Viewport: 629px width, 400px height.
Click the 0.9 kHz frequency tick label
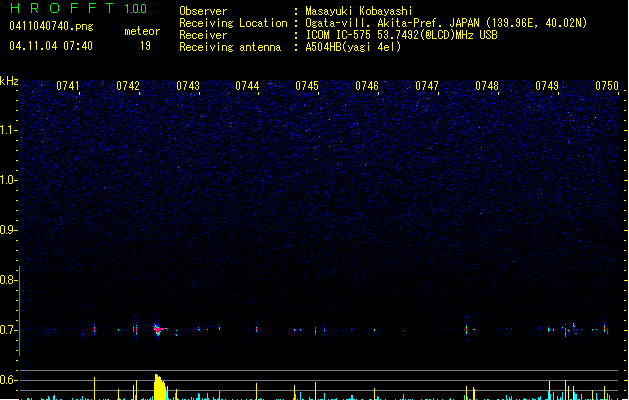pyautogui.click(x=9, y=230)
